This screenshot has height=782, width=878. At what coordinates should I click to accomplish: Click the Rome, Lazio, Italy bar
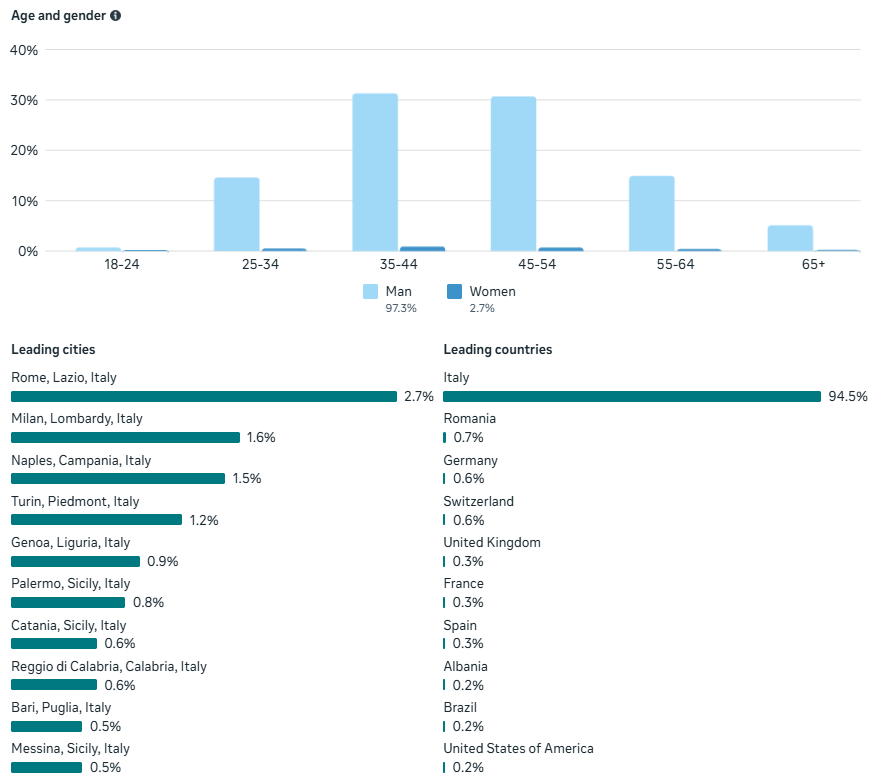[204, 396]
